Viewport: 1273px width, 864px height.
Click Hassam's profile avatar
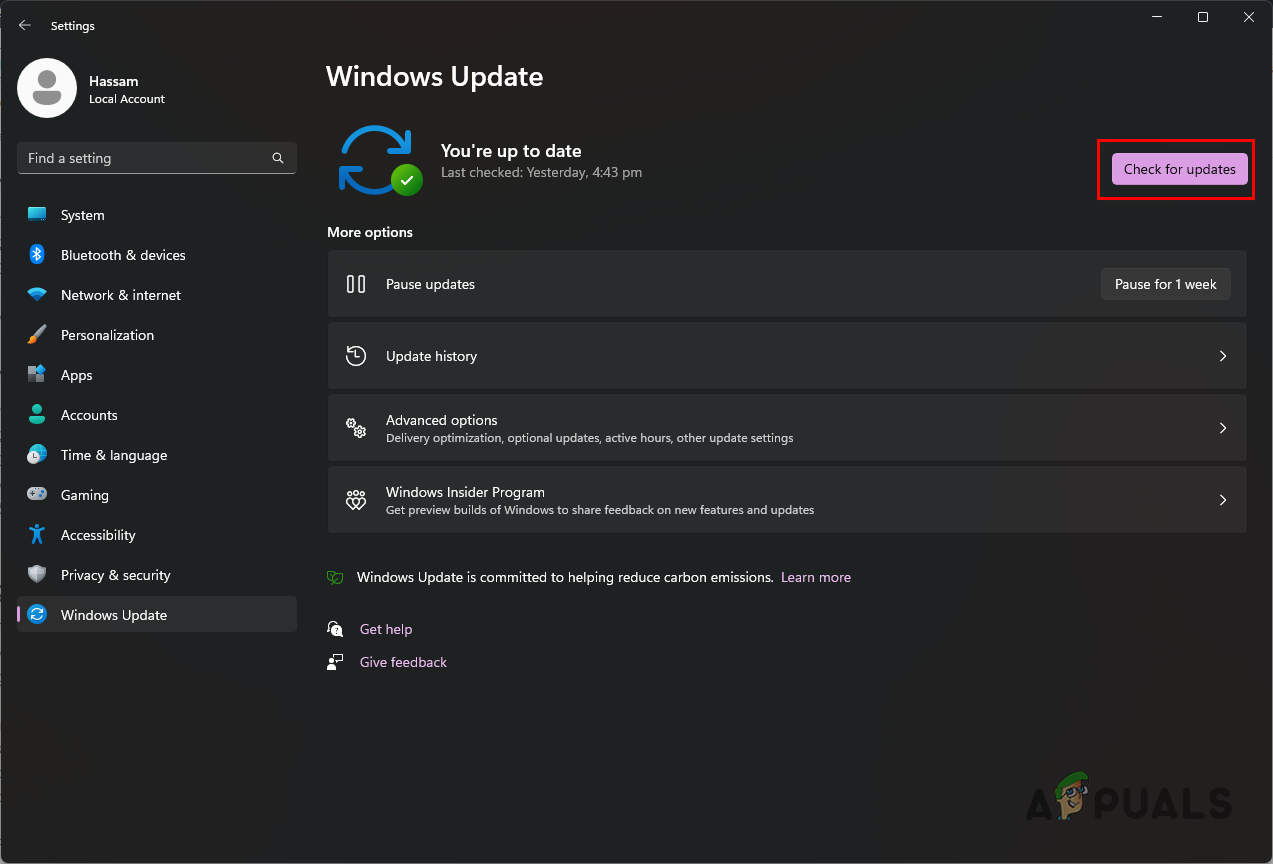pyautogui.click(x=48, y=88)
